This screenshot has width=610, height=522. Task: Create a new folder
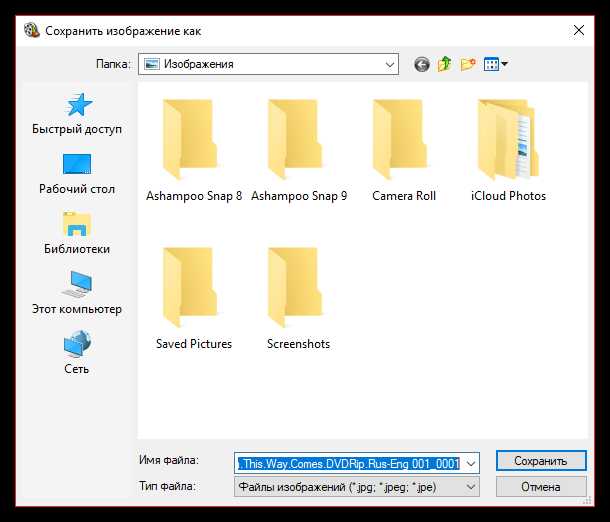point(468,64)
